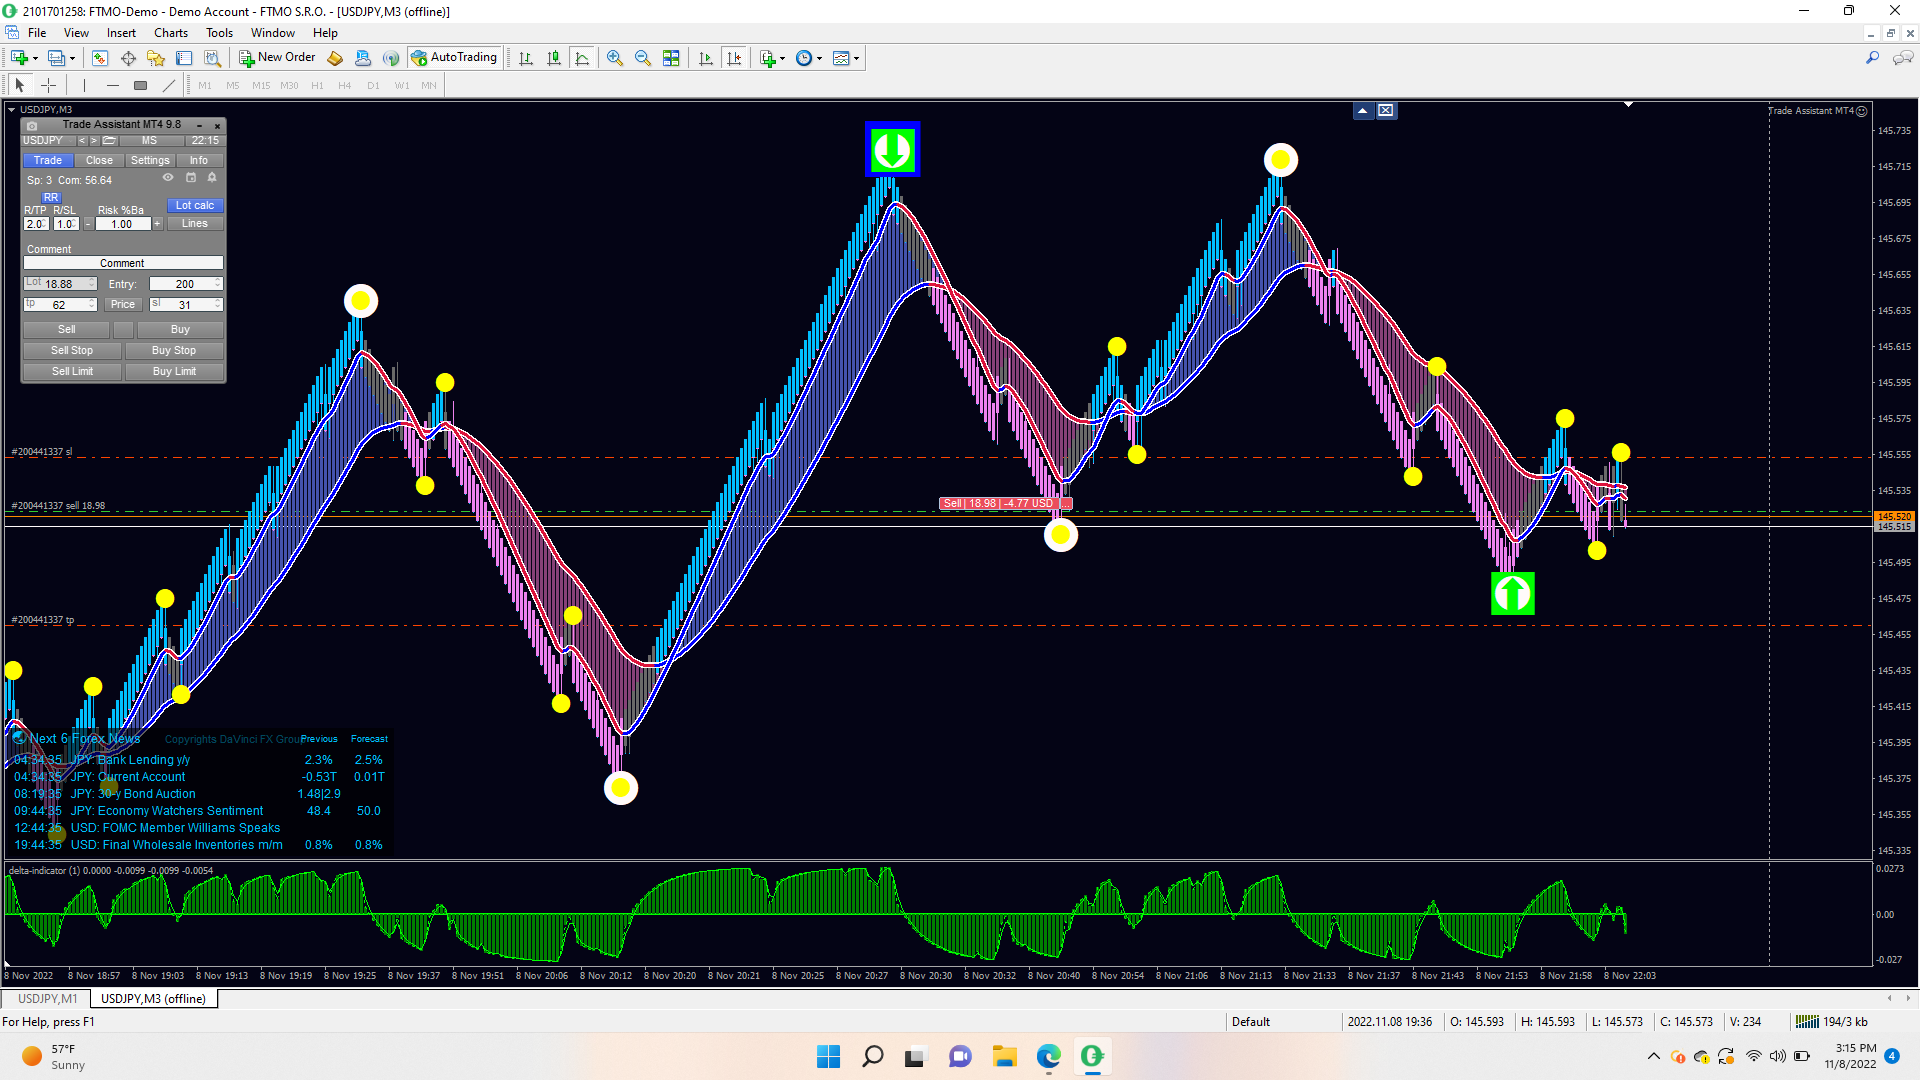Screen dimensions: 1920x1080
Task: Click the Comment text field
Action: click(x=122, y=263)
